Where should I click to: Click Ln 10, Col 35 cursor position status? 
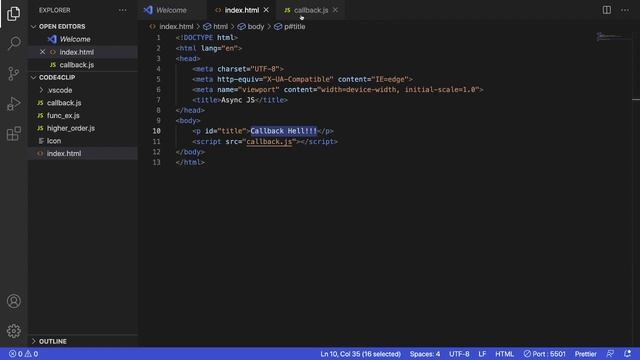point(360,354)
